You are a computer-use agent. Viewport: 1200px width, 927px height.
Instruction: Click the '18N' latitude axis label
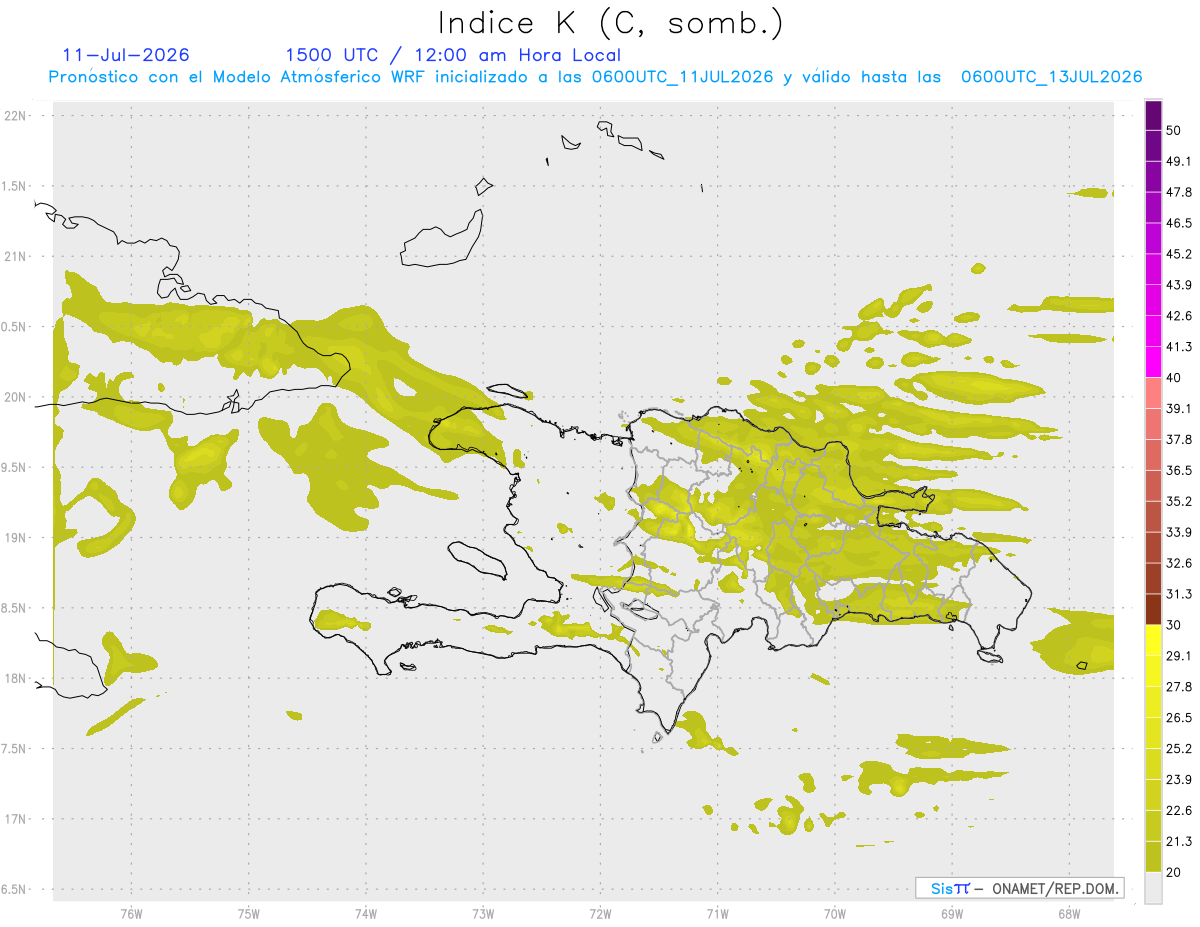pyautogui.click(x=16, y=679)
